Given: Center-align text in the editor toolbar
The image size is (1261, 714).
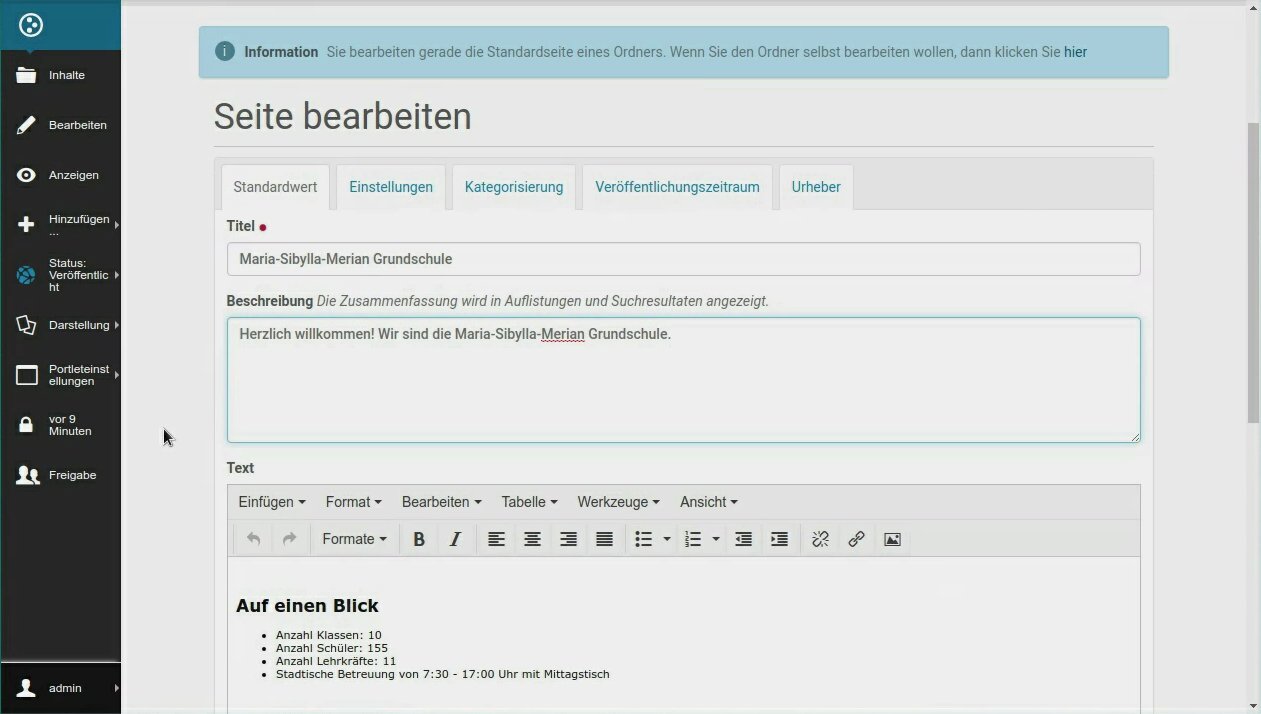Looking at the screenshot, I should 532,539.
